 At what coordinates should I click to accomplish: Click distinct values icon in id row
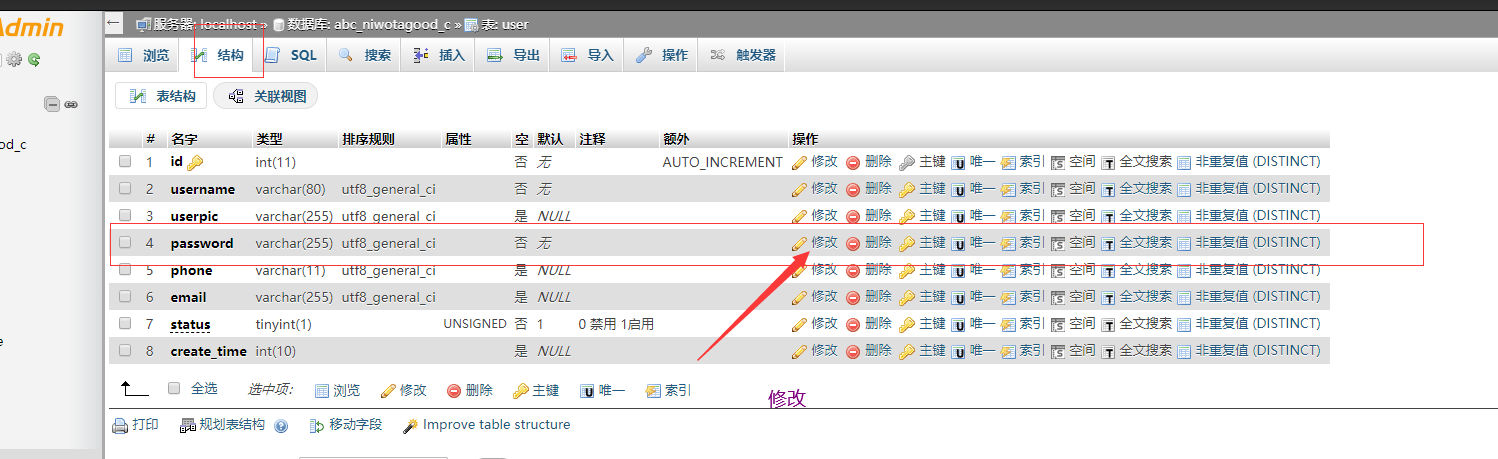pos(1184,162)
